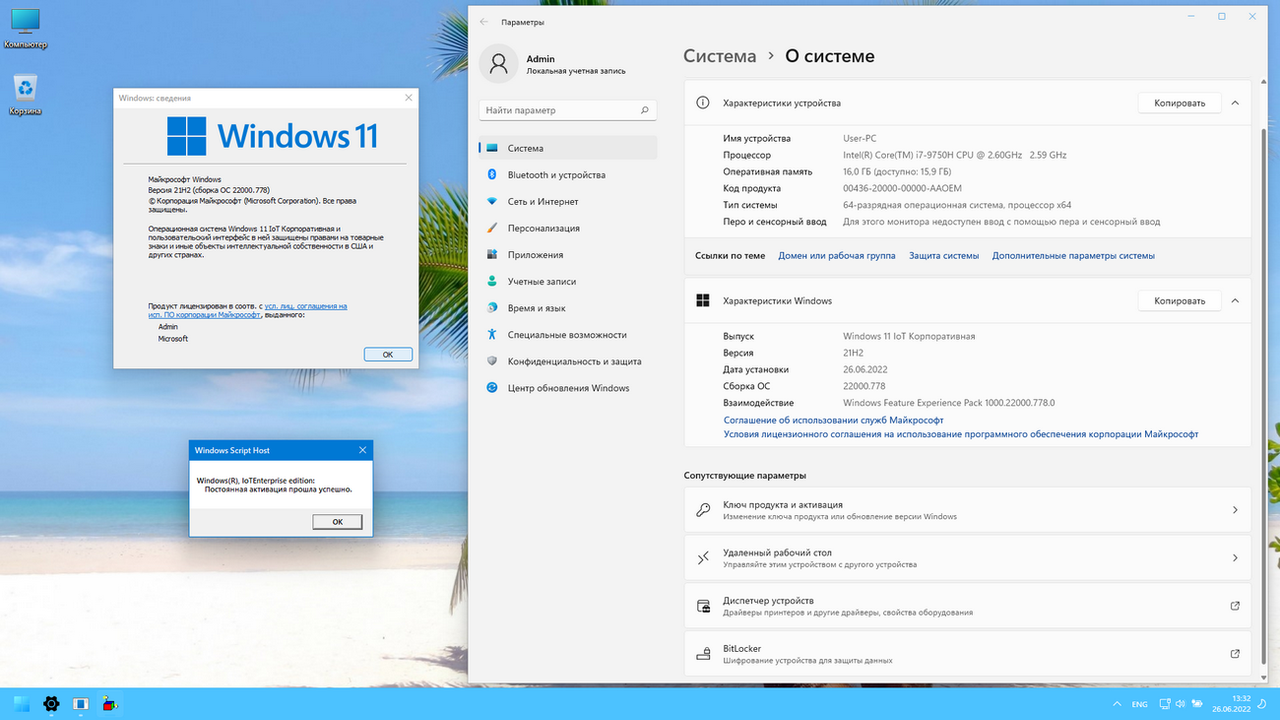Go back with the Settings back arrow
The width and height of the screenshot is (1280, 720).
point(484,21)
